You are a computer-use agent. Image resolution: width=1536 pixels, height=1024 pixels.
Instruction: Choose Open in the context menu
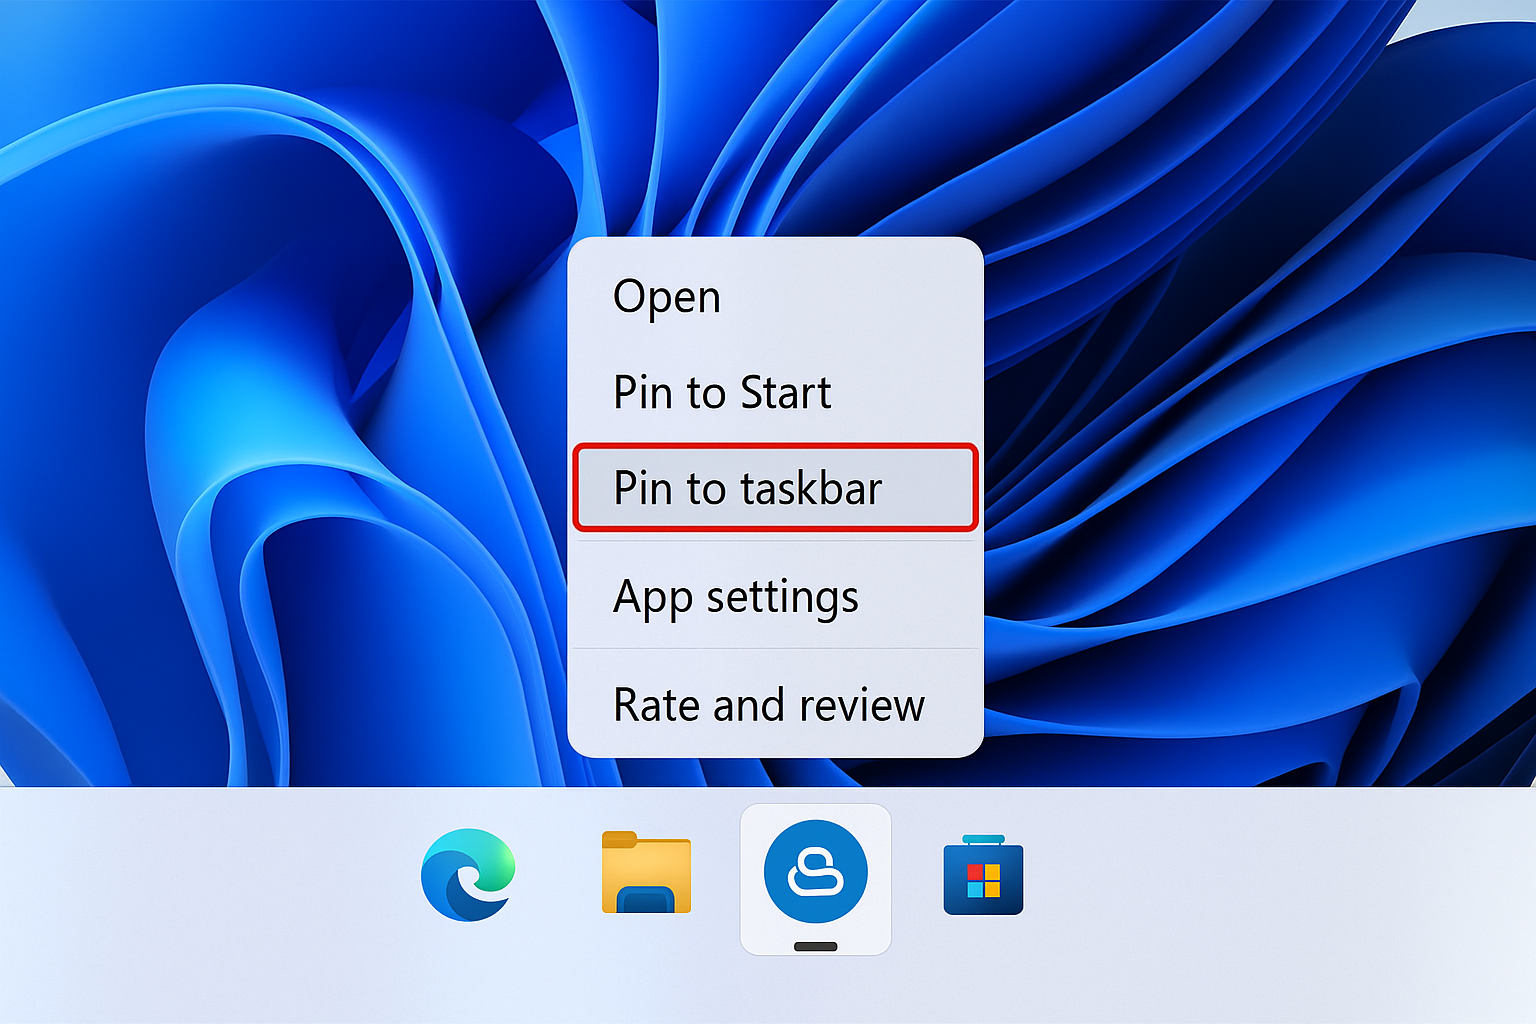point(775,297)
